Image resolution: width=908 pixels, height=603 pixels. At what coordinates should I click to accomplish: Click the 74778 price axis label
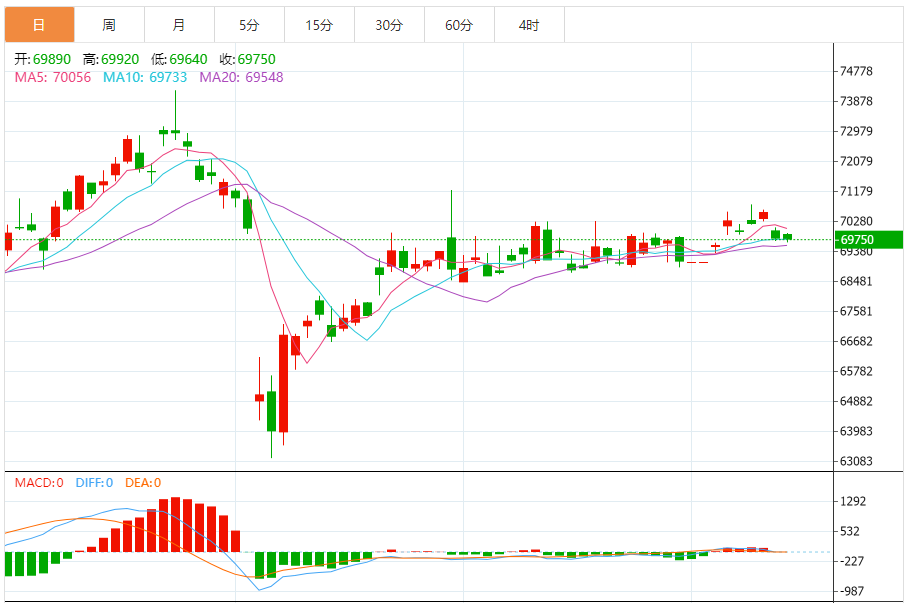pos(856,71)
